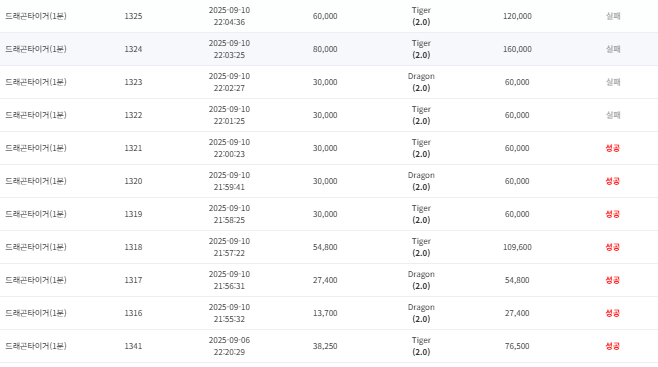Select the 120,000 payout in round 1325
Image resolution: width=658 pixels, height=367 pixels.
point(517,16)
